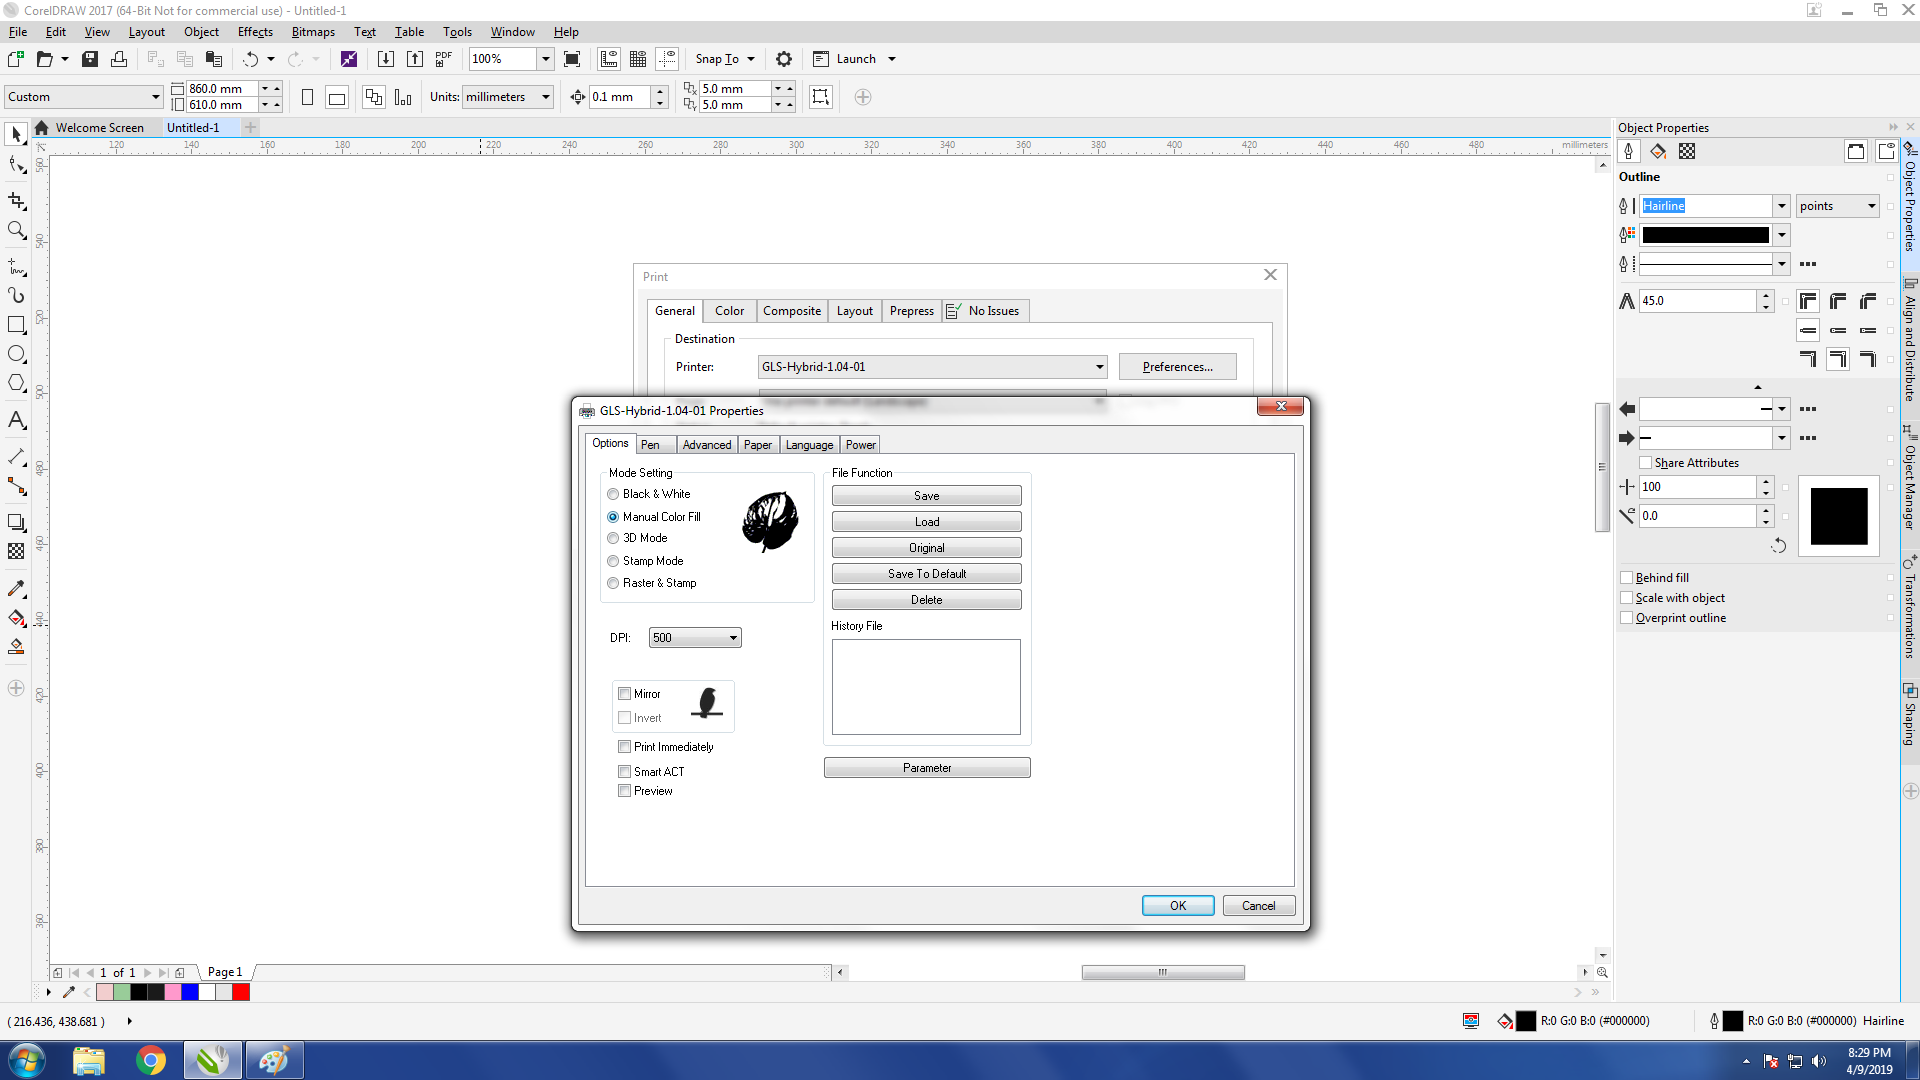Open the zoom level 100% dropdown

545,59
